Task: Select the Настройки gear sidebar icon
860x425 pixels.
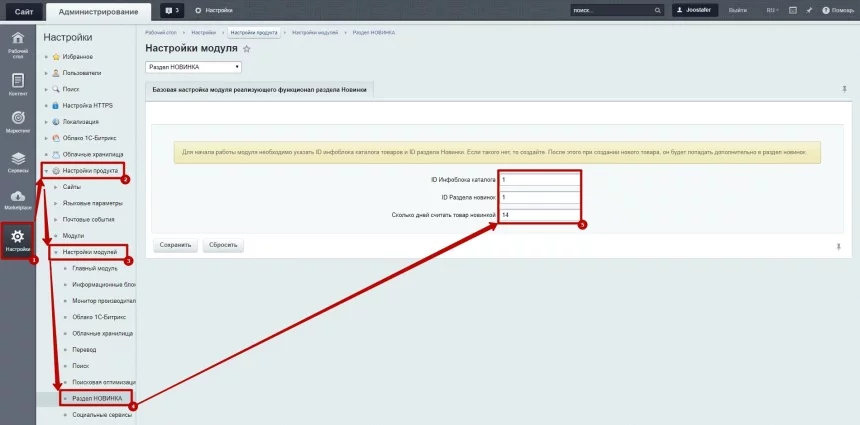Action: pos(18,240)
